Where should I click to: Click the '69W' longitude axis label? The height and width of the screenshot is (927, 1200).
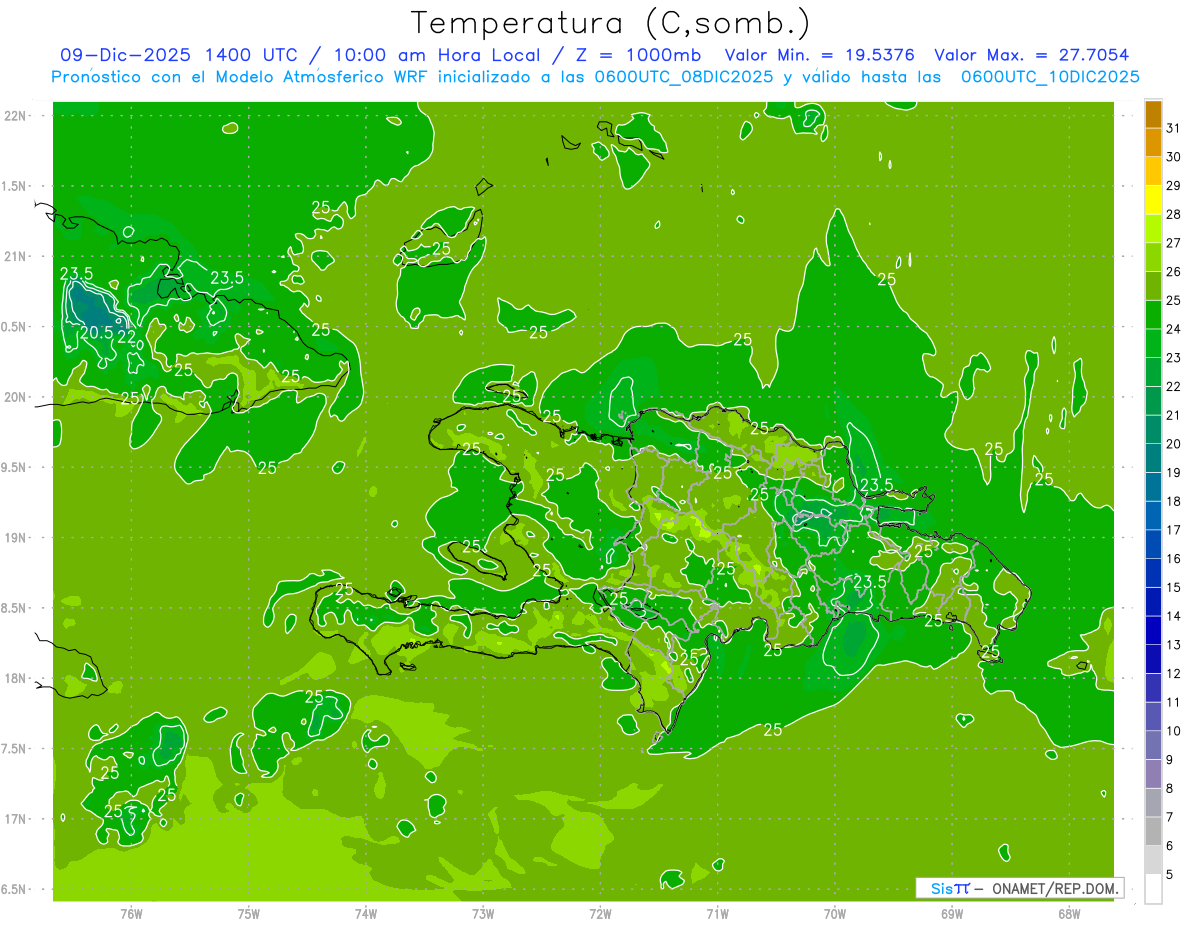[x=952, y=913]
